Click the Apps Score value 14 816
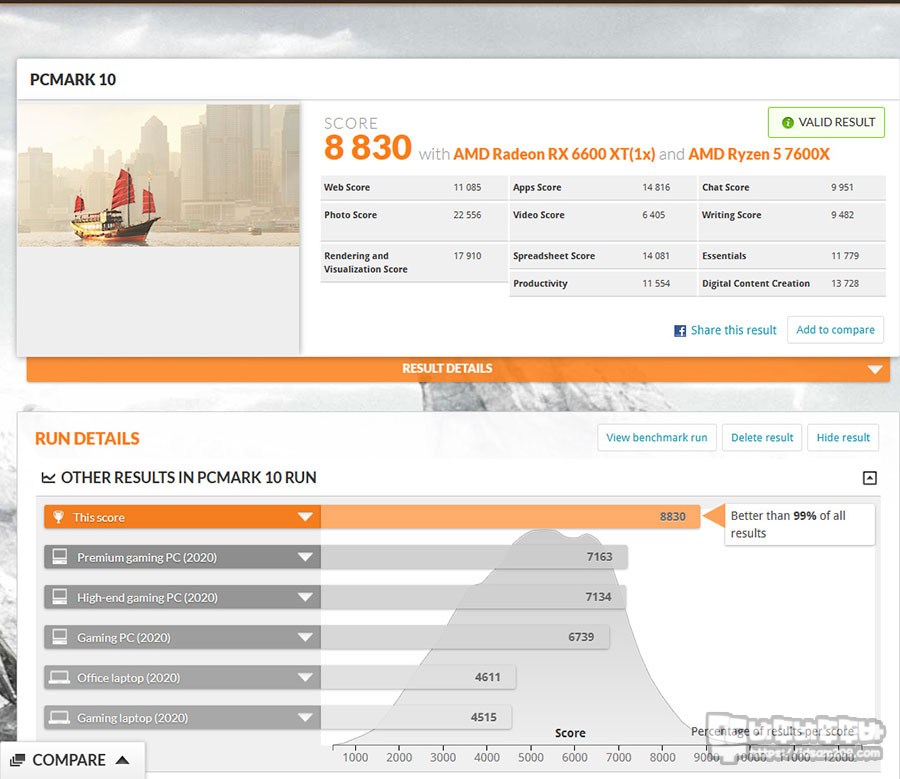The image size is (900, 779). 656,187
